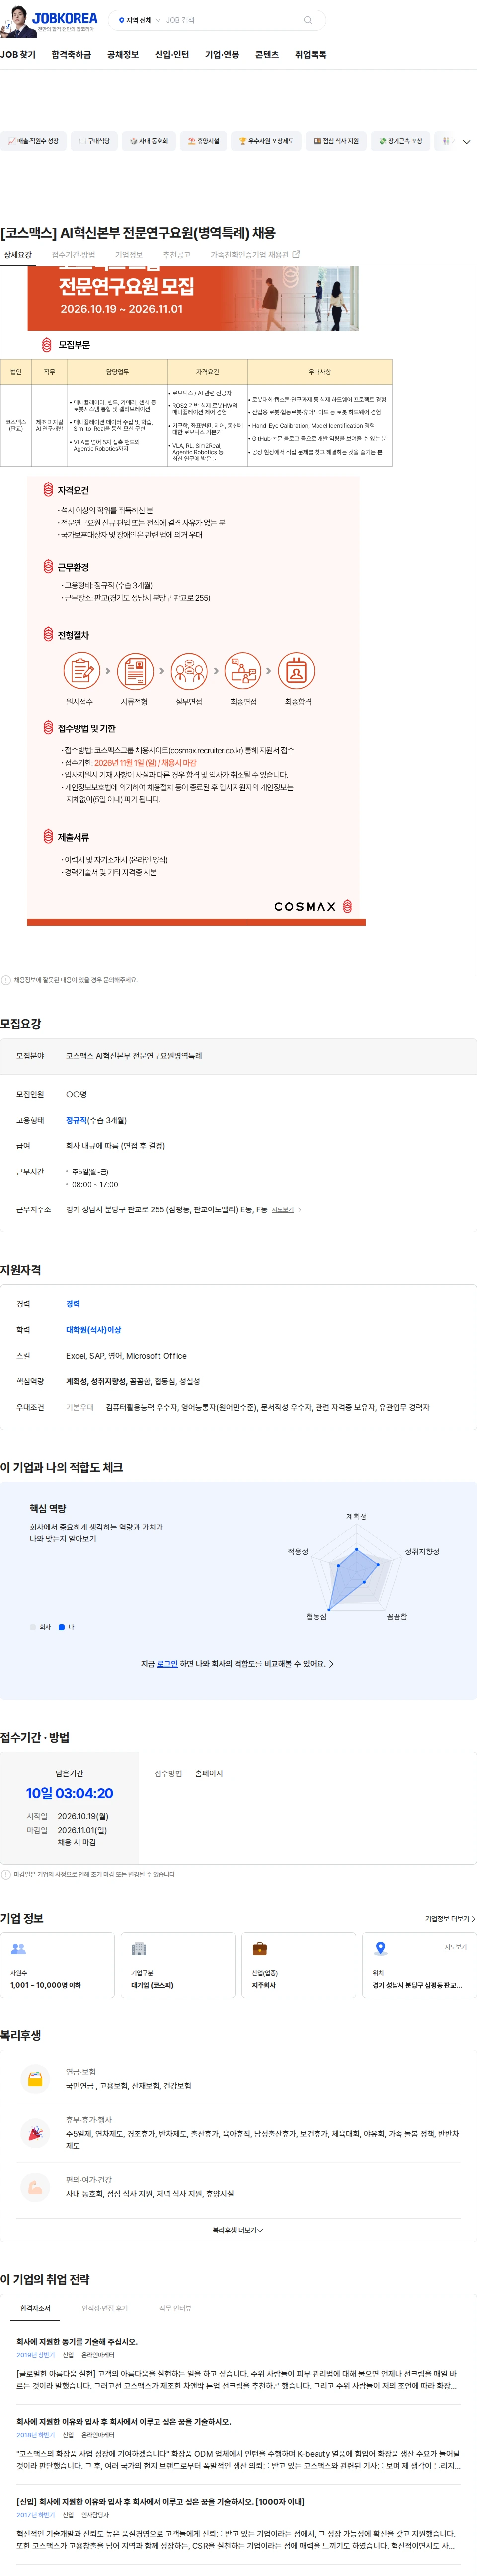Select the 직무 인터뷰 tab
Image resolution: width=477 pixels, height=2576 pixels.
176,2309
